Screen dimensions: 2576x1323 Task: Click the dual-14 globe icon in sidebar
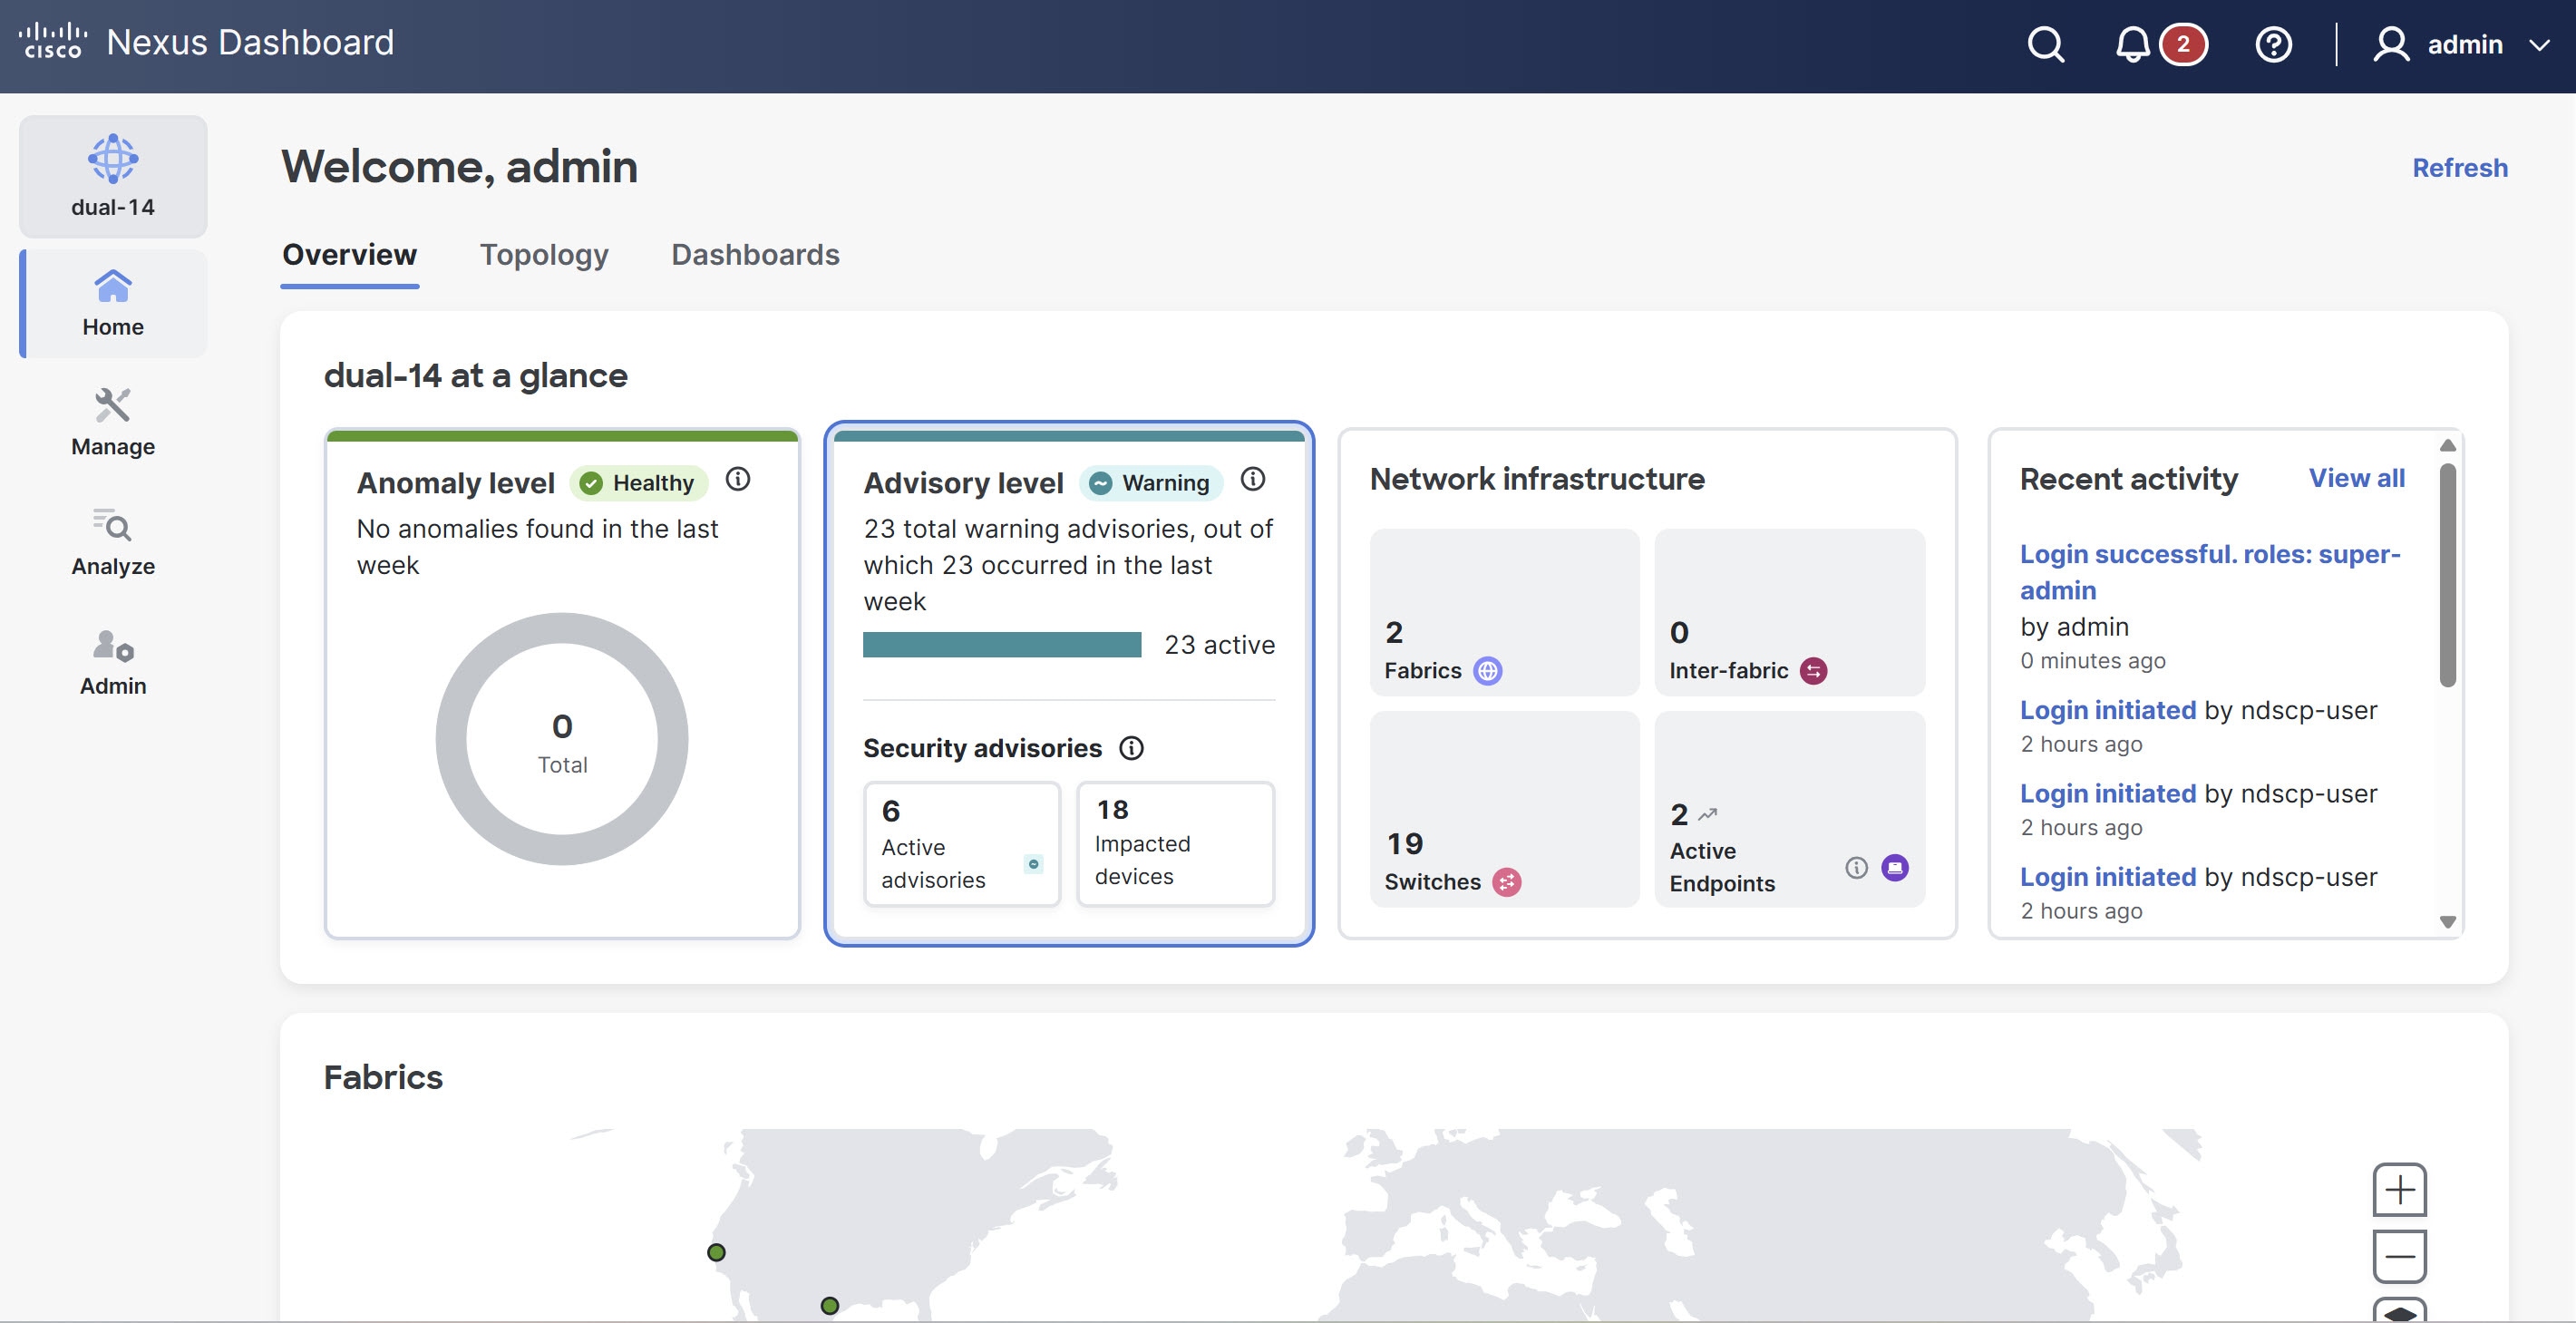112,158
